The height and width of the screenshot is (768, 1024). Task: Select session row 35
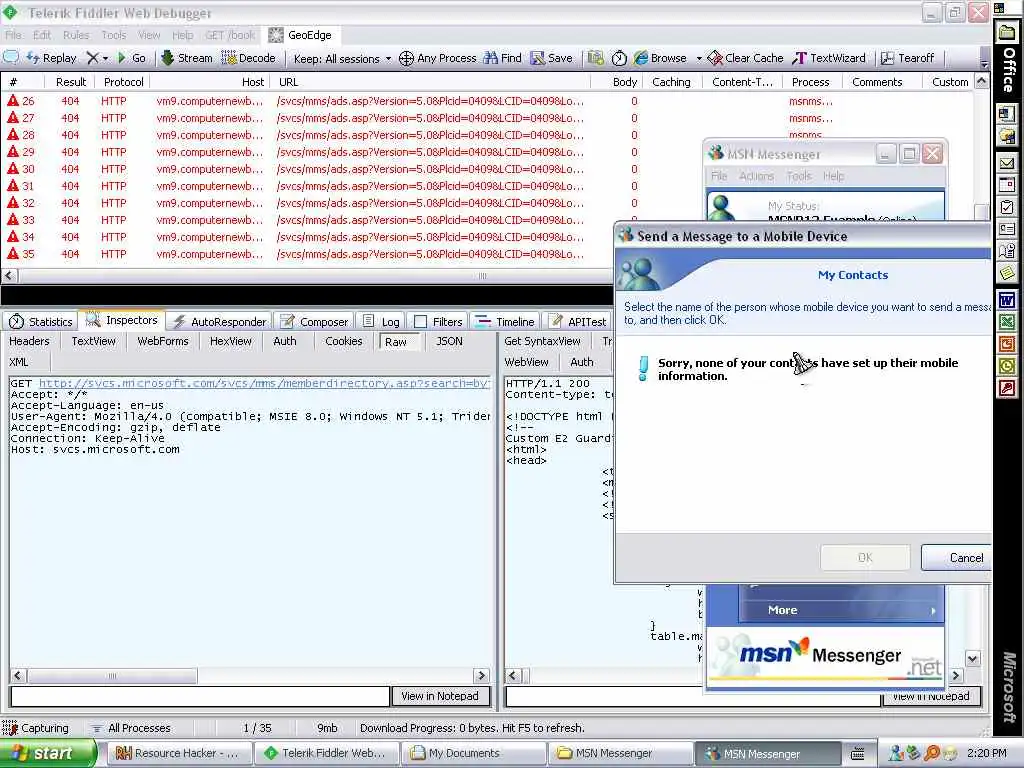307,254
